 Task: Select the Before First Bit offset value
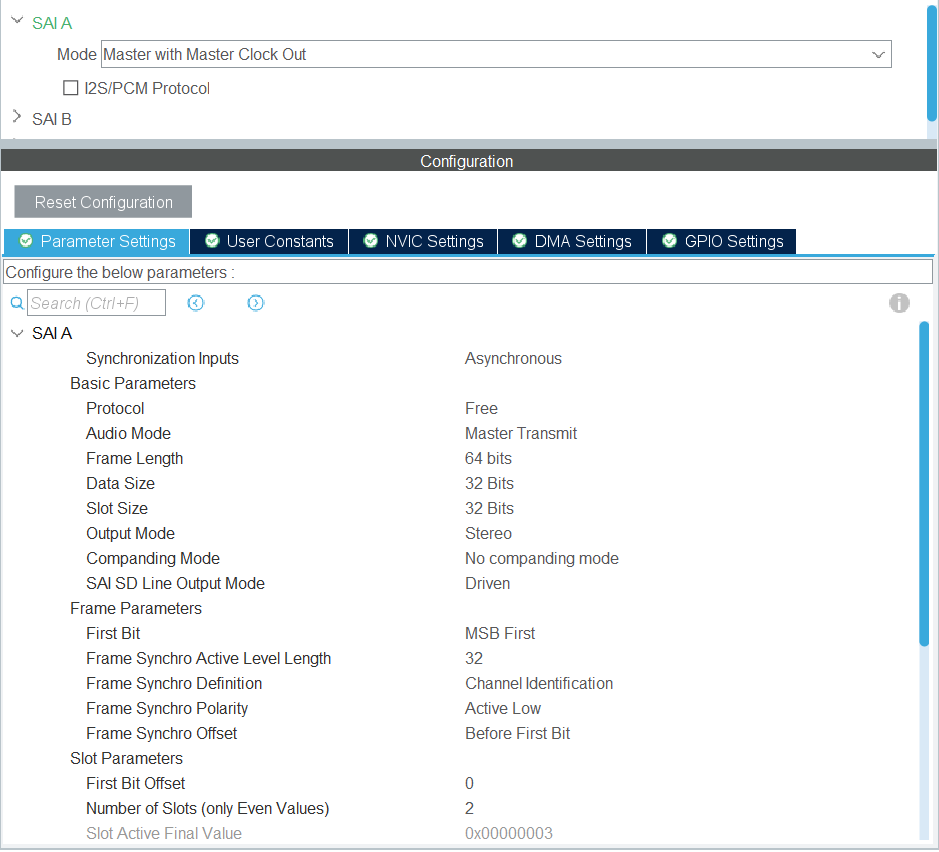(x=517, y=733)
